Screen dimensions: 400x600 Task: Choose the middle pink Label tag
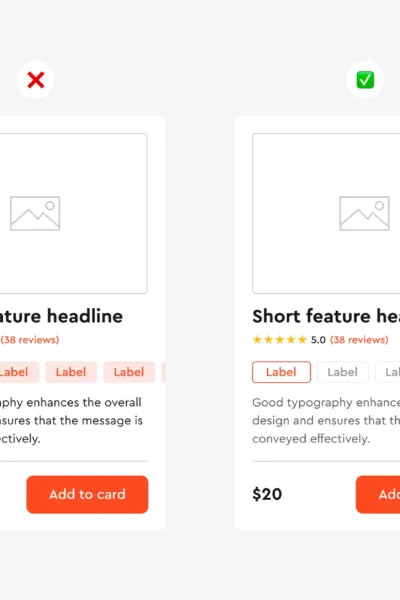pyautogui.click(x=71, y=372)
